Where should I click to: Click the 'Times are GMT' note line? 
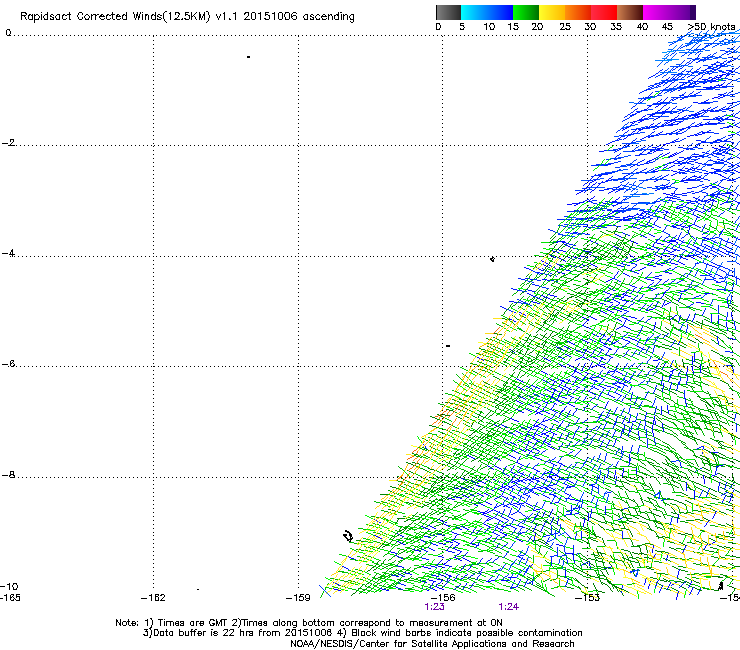point(309,623)
